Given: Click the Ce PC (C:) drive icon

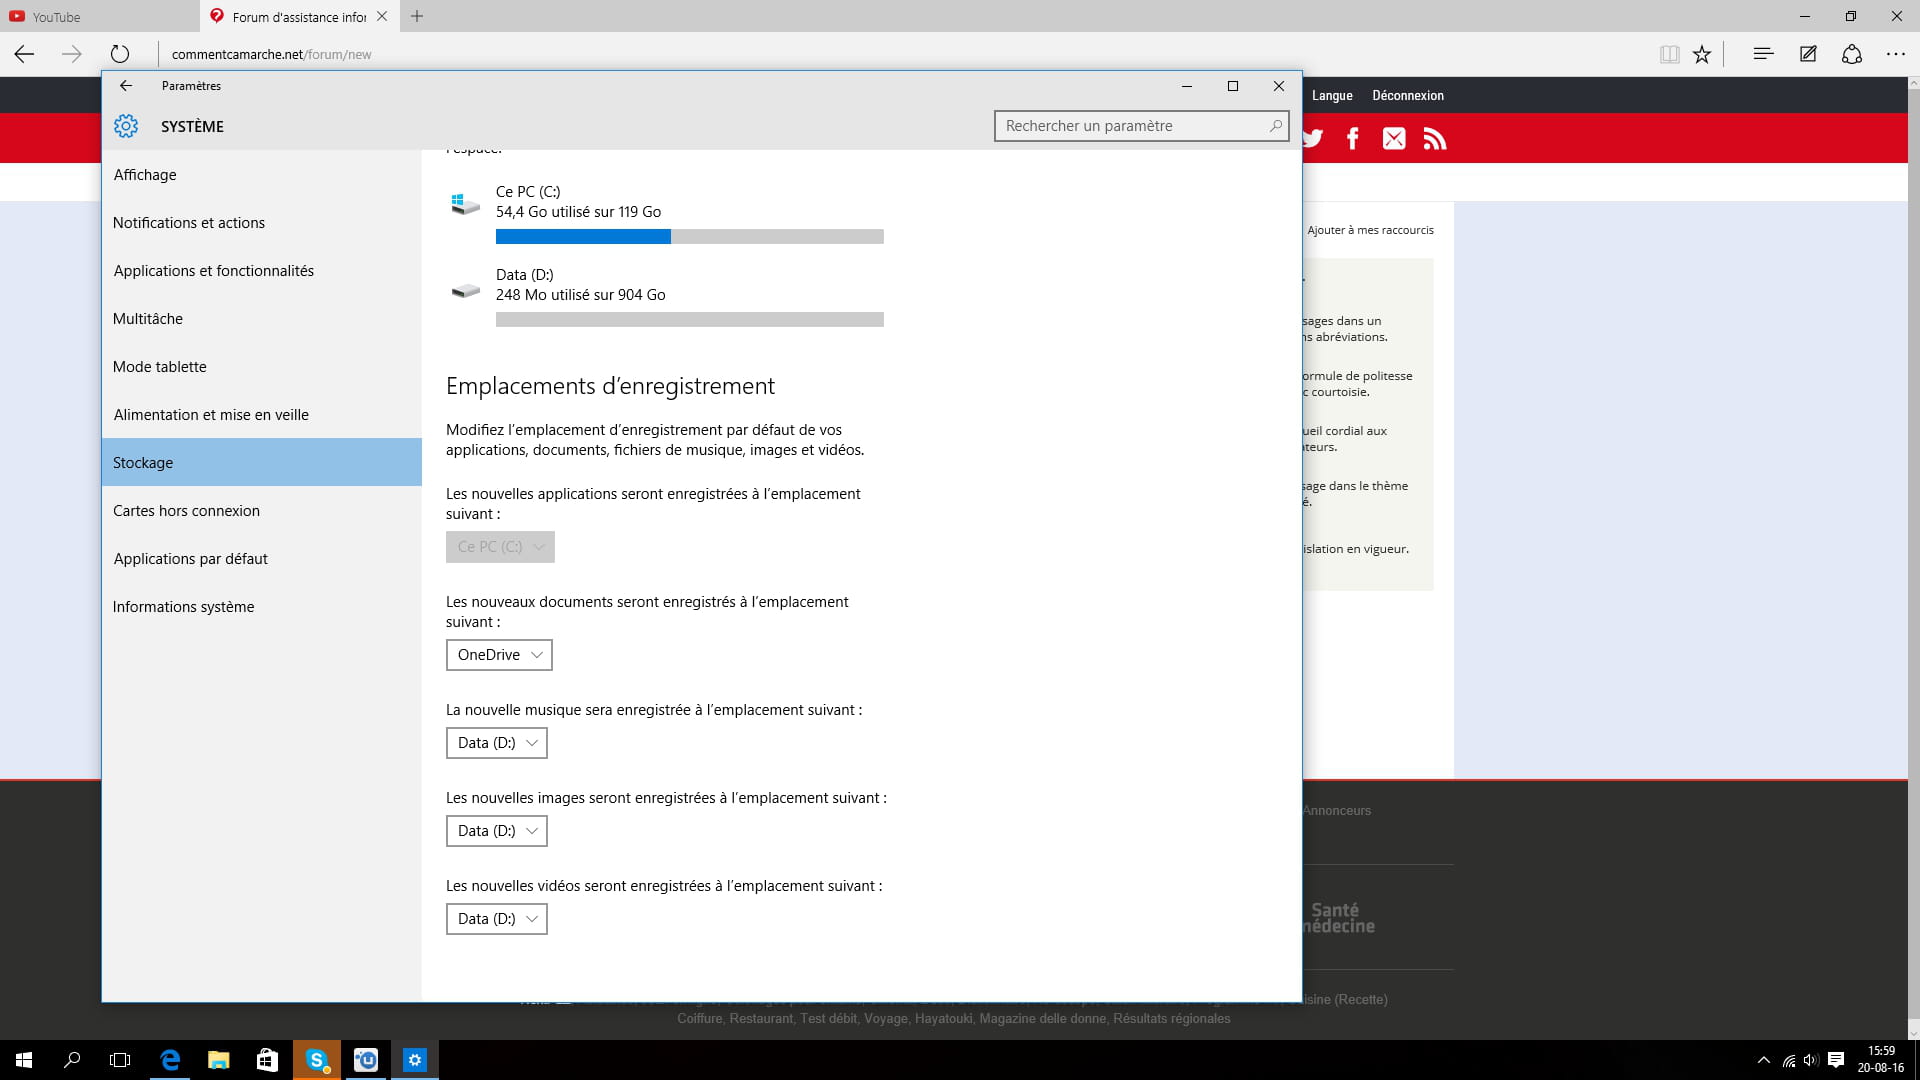Looking at the screenshot, I should tap(465, 204).
